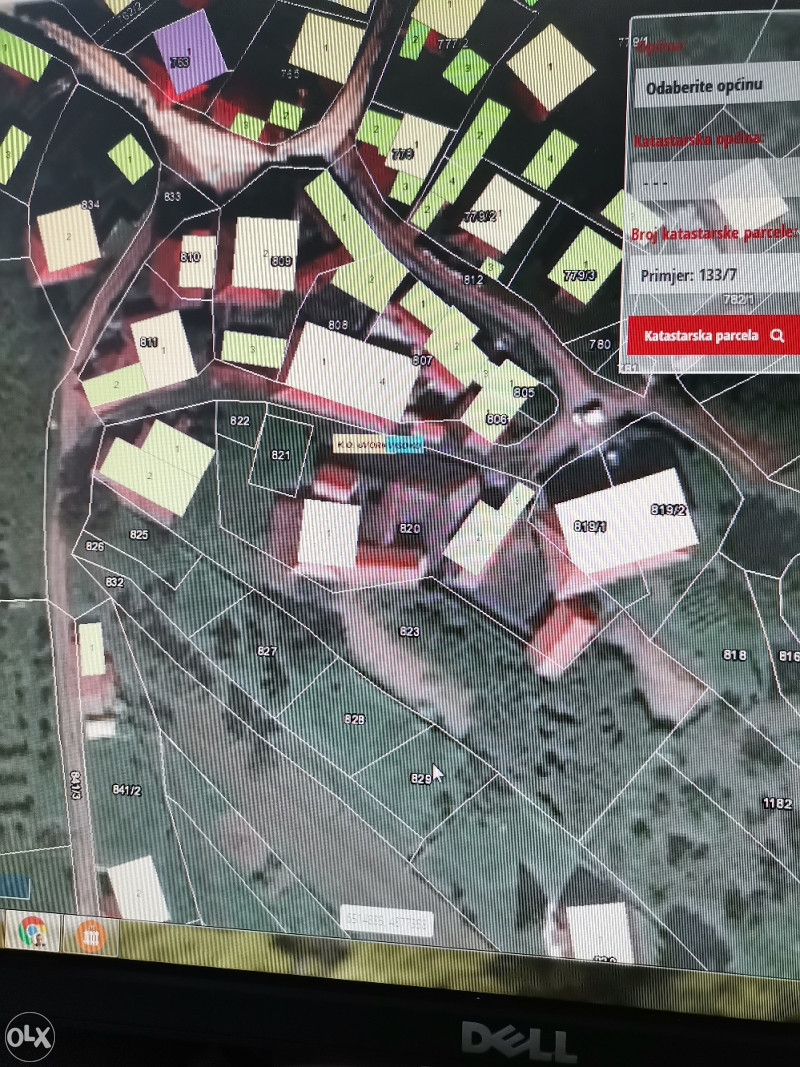Screen dimensions: 800x1067
Task: Click parcel label 765
Action: [290, 73]
